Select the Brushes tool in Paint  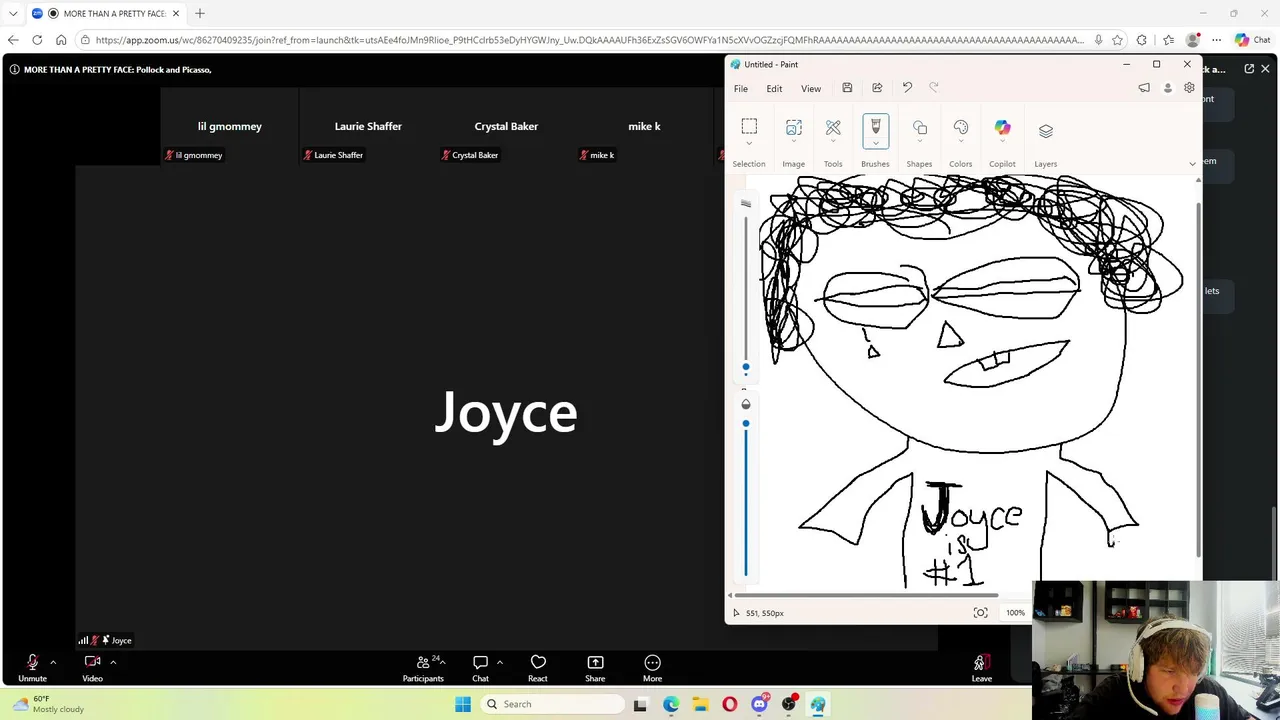coord(875,127)
